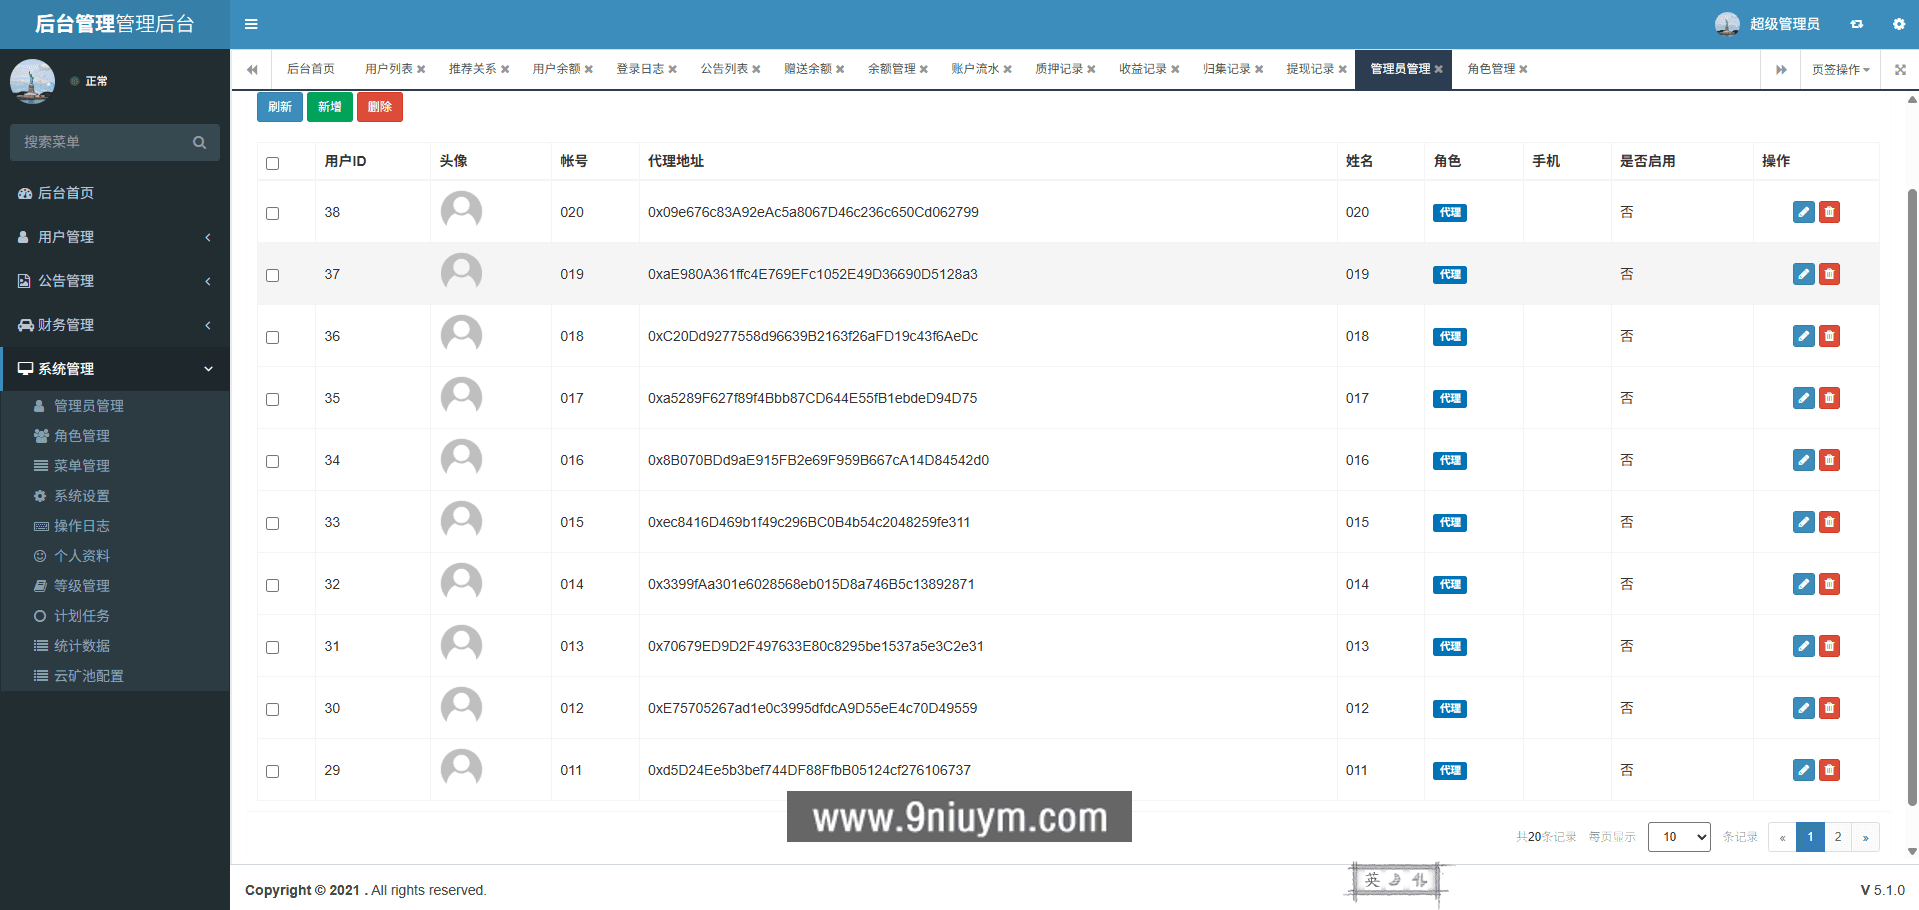Switch to the 角色管理 tab
1919x910 pixels.
point(1492,69)
